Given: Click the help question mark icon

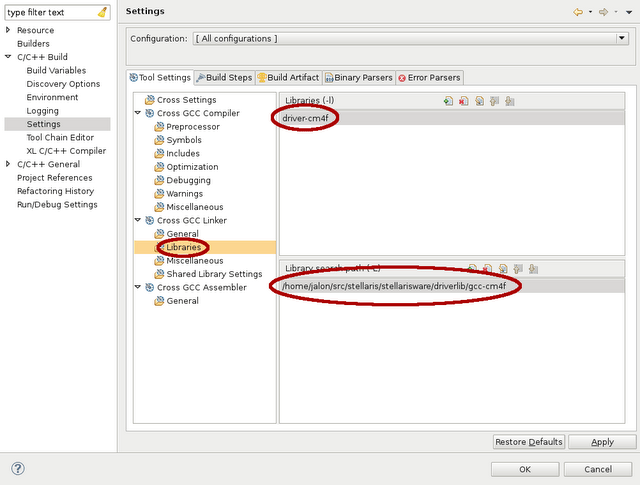Looking at the screenshot, I should pos(17,468).
